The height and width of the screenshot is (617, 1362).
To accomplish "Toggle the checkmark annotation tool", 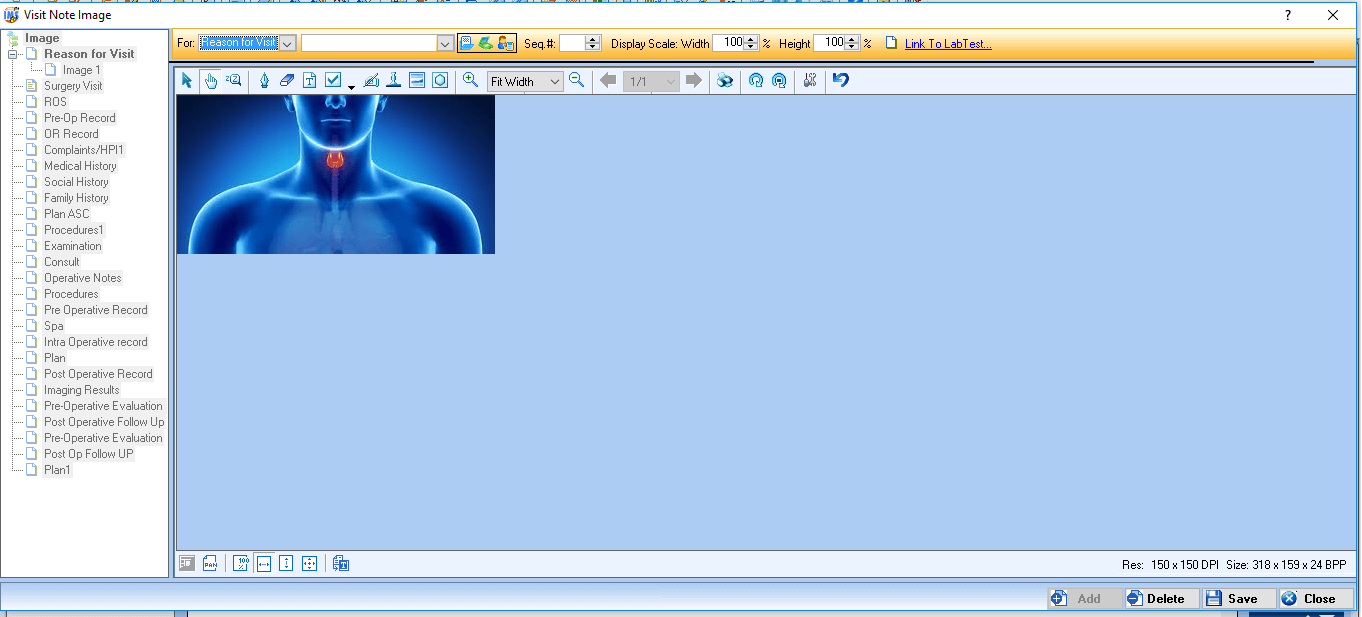I will click(x=334, y=81).
